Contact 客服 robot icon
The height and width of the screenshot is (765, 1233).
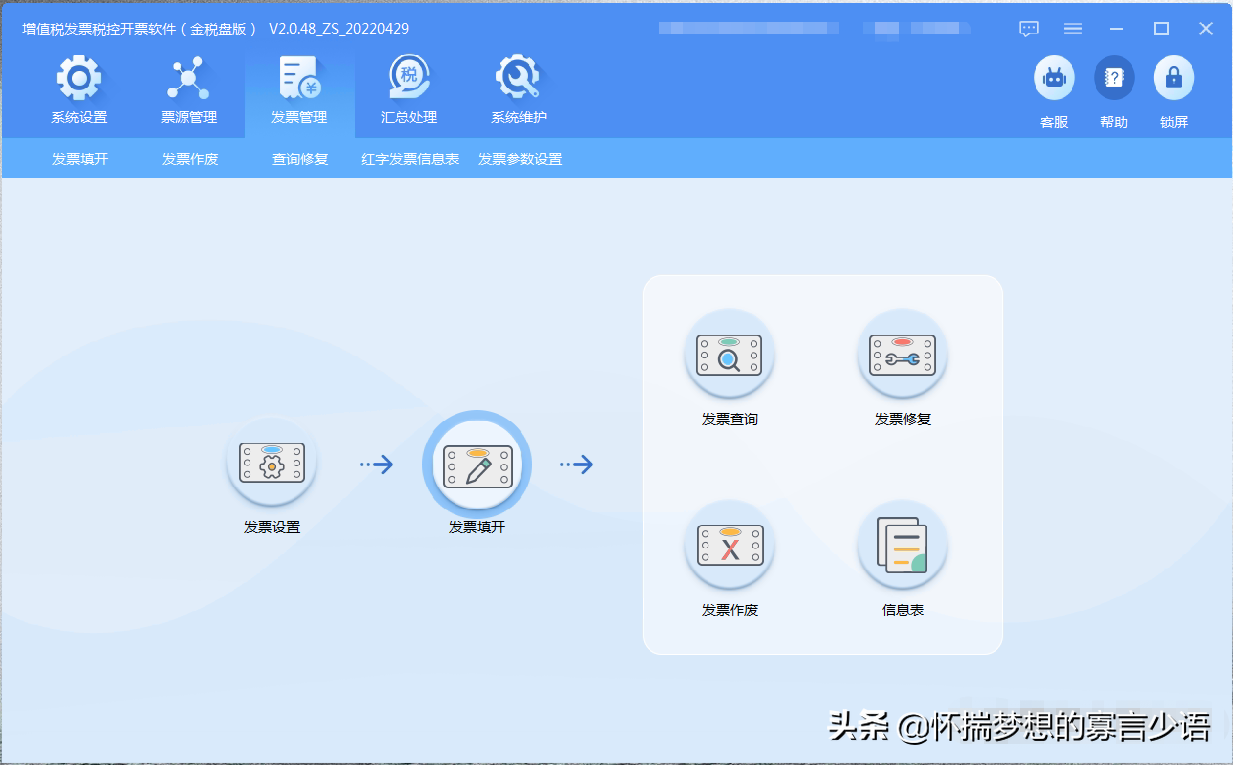(1054, 77)
